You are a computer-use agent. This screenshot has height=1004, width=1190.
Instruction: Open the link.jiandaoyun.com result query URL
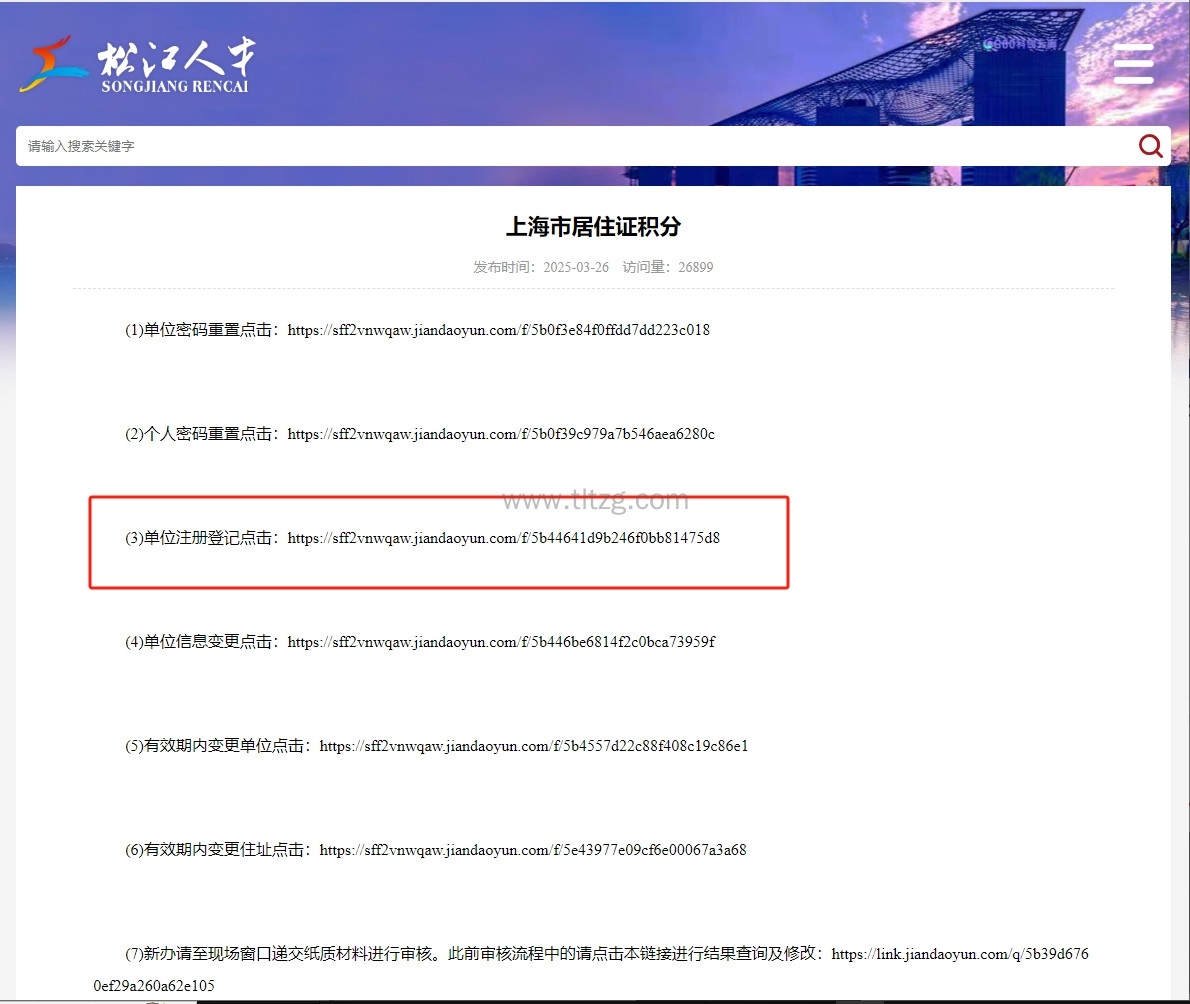point(959,954)
